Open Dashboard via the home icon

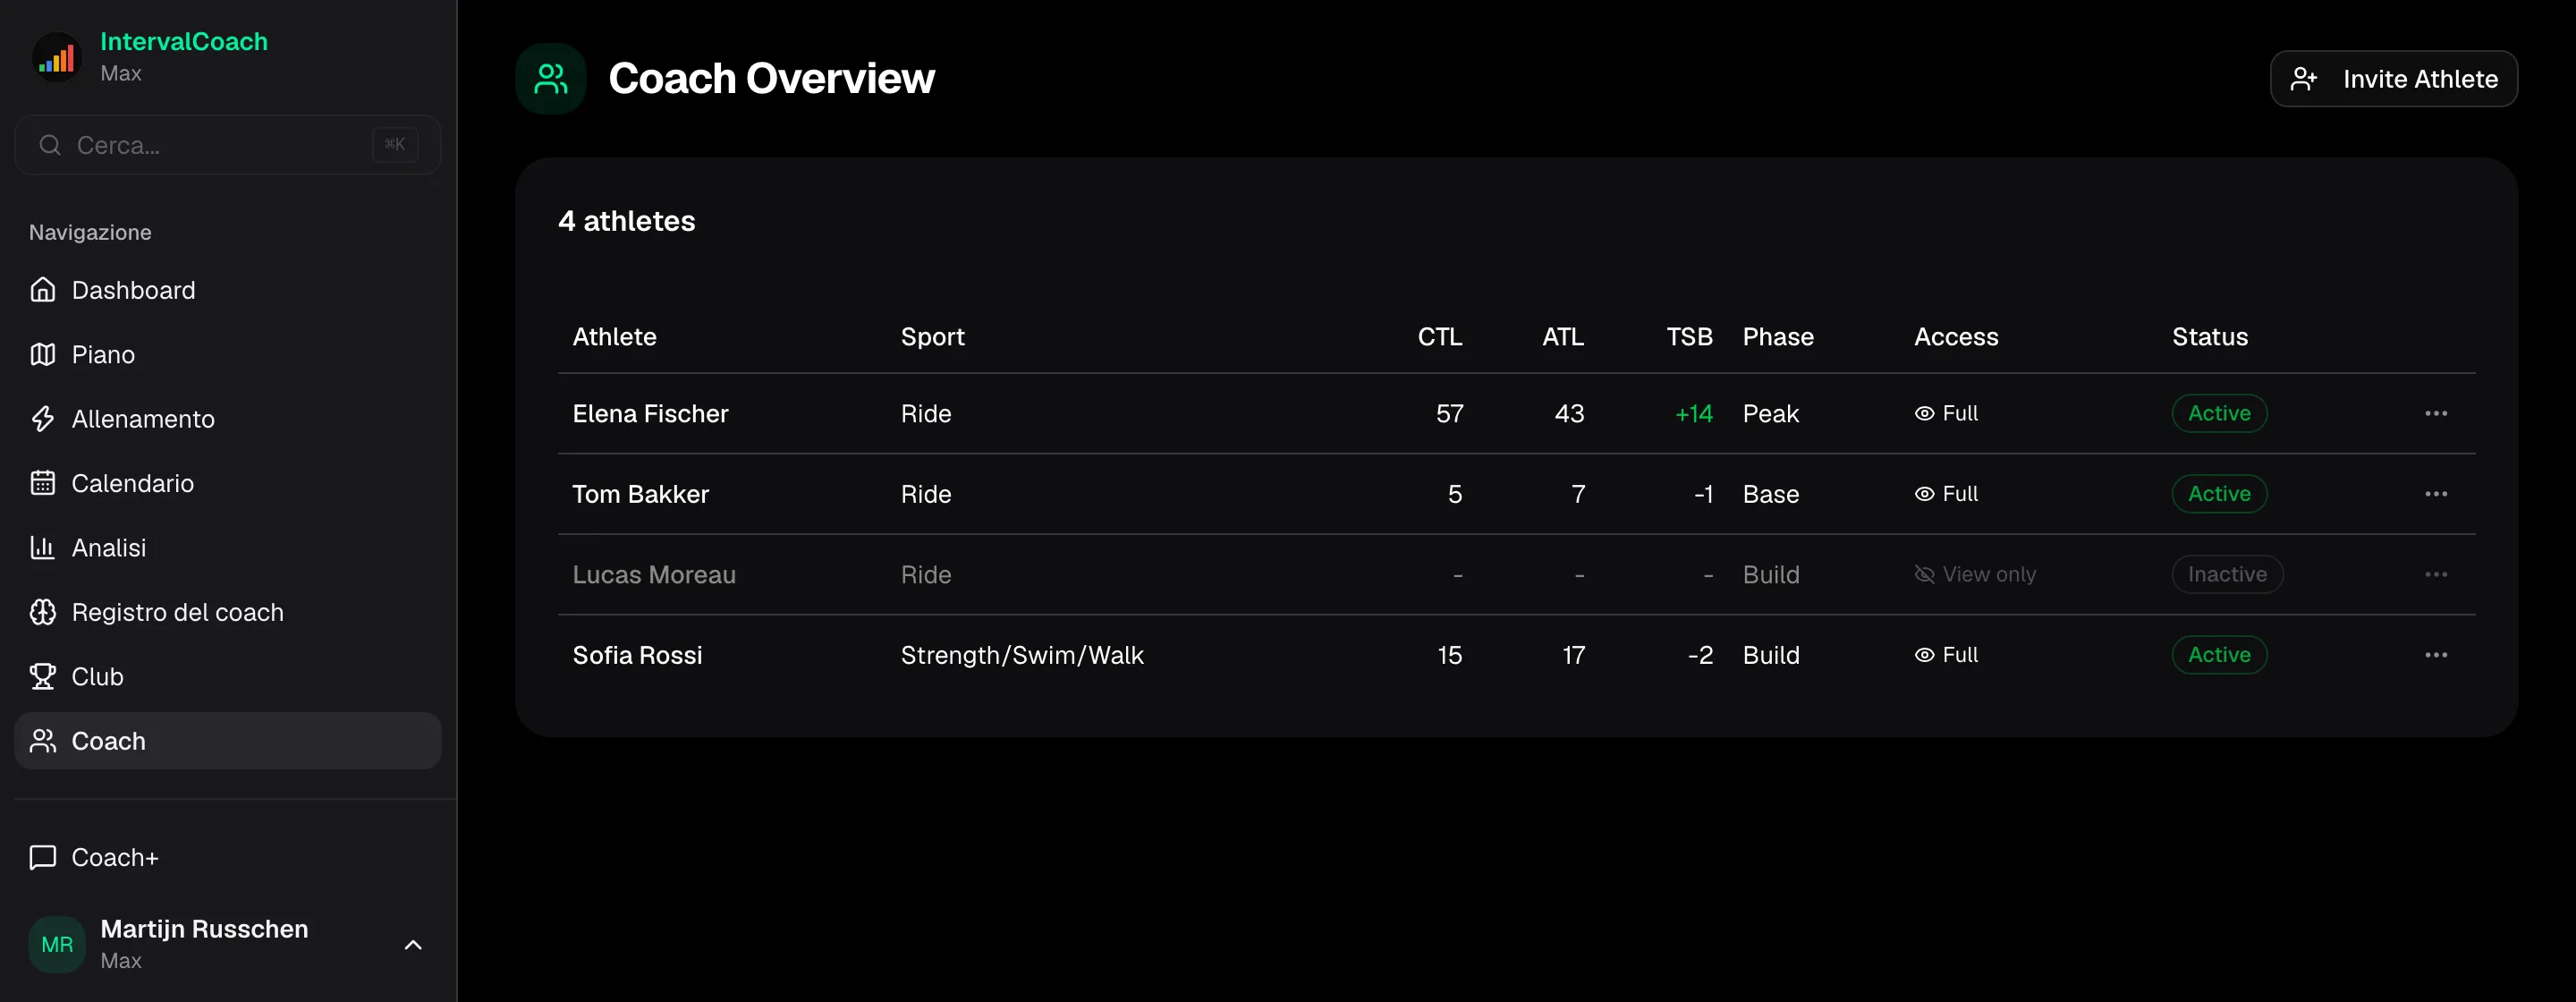(43, 290)
